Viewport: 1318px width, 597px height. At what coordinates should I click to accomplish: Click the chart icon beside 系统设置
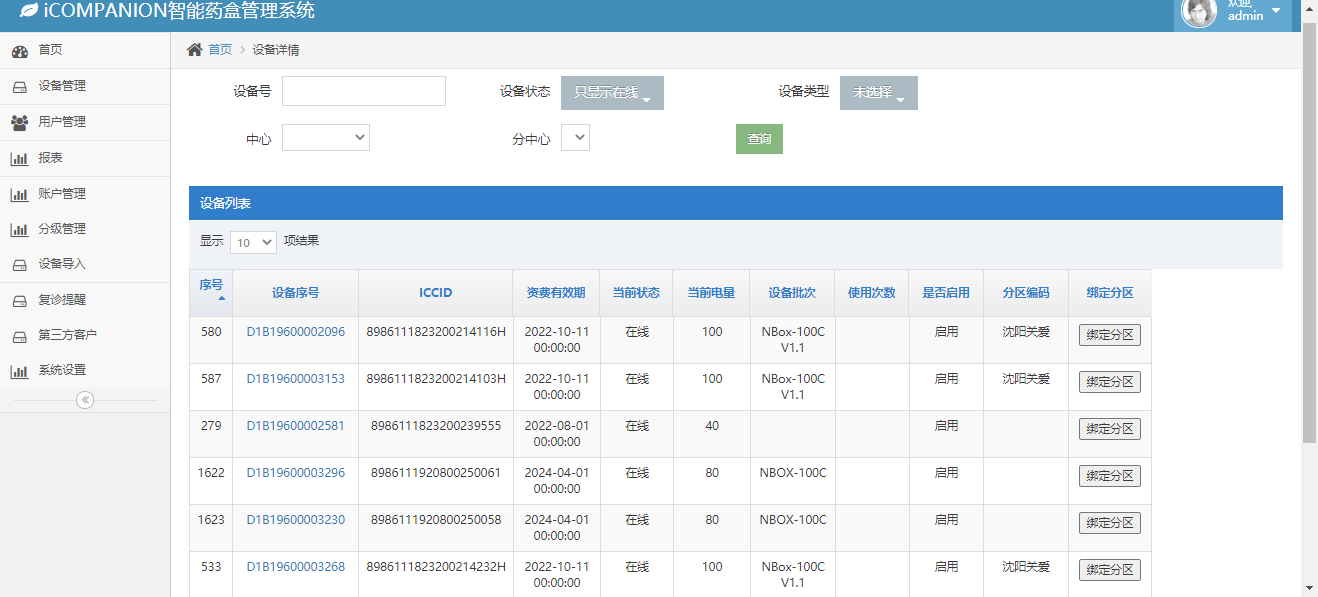pyautogui.click(x=19, y=371)
